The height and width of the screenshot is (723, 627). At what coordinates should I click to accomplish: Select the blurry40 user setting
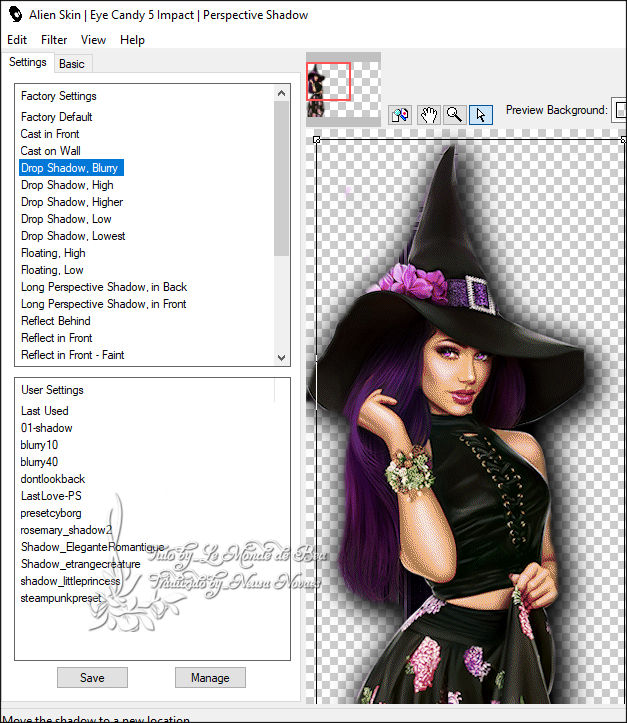pos(39,462)
